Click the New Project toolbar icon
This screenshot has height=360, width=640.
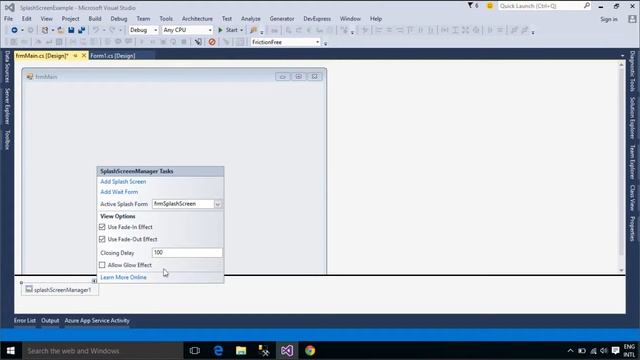click(x=45, y=30)
